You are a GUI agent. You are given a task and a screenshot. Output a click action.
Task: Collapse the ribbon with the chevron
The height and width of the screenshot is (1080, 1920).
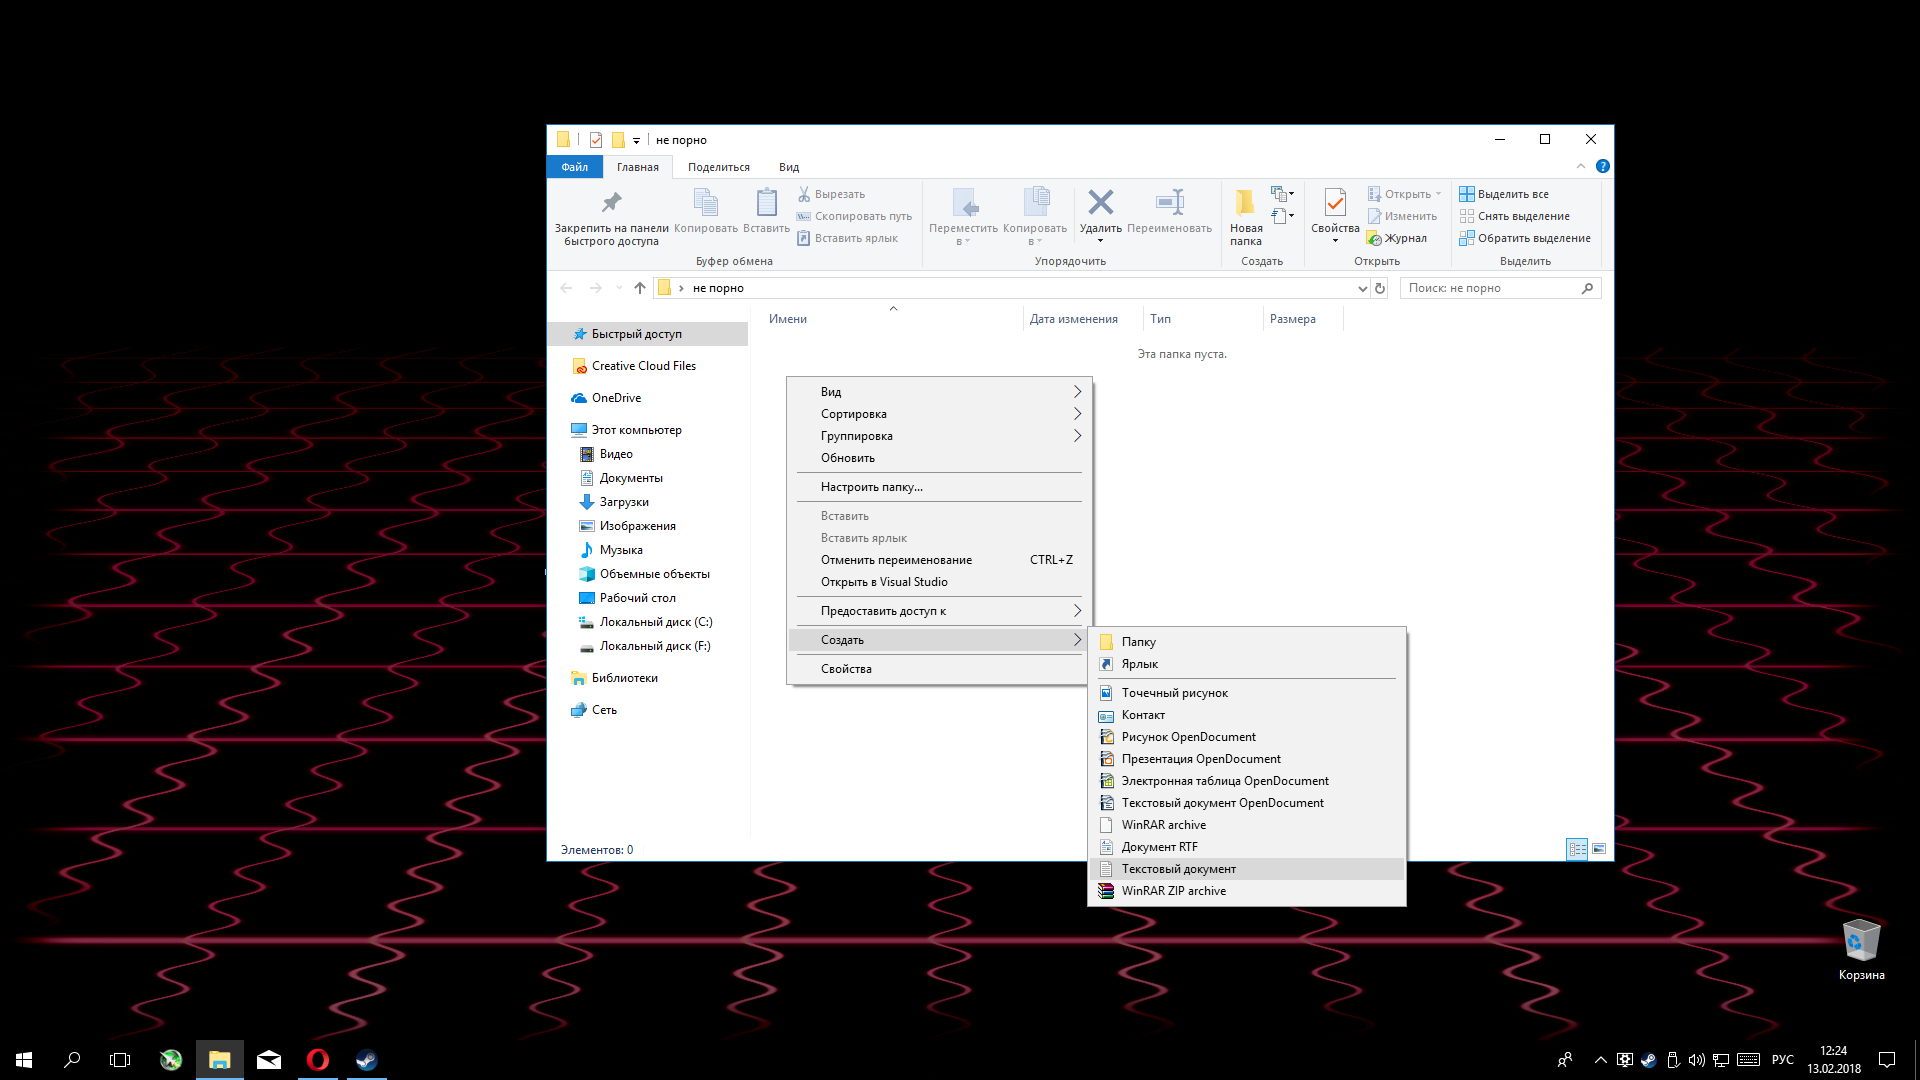pos(1581,166)
